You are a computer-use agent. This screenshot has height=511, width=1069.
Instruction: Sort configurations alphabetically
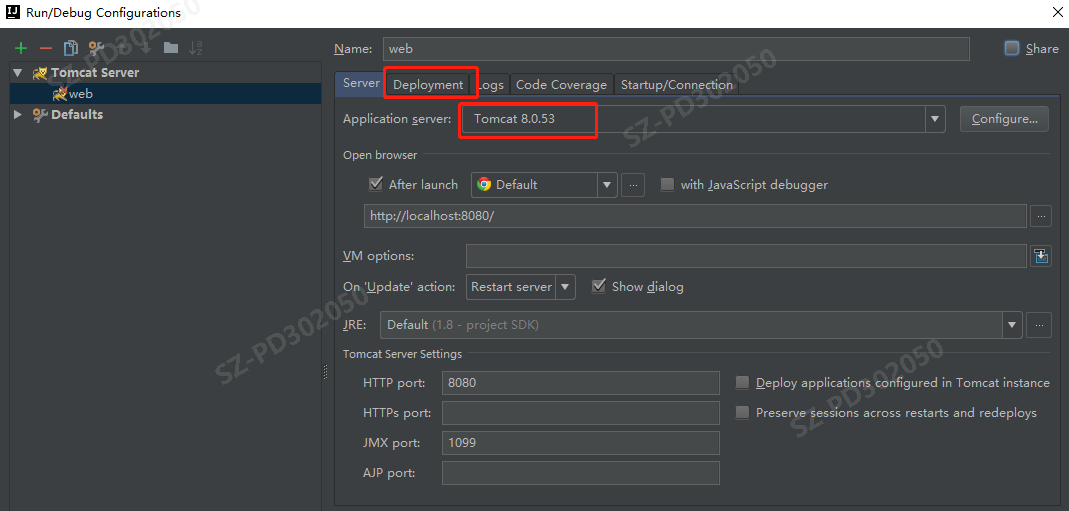(196, 48)
